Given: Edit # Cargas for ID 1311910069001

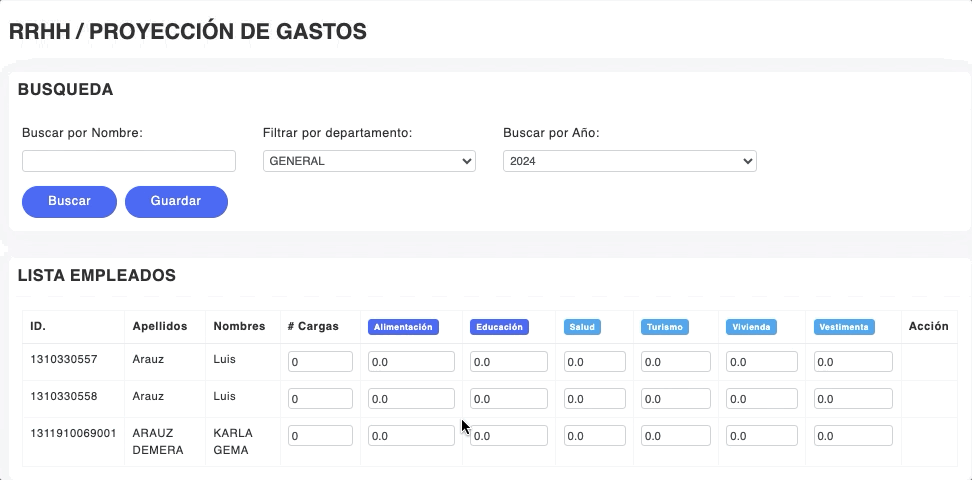Looking at the screenshot, I should point(320,436).
